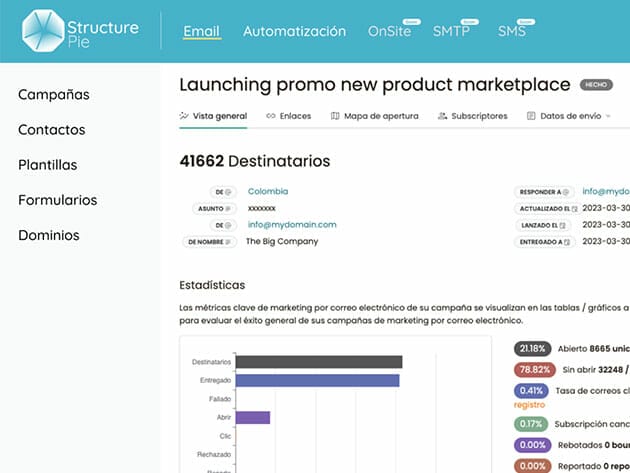The width and height of the screenshot is (630, 473).
Task: Expand the Datos de envío dropdown arrow
Action: [x=608, y=116]
